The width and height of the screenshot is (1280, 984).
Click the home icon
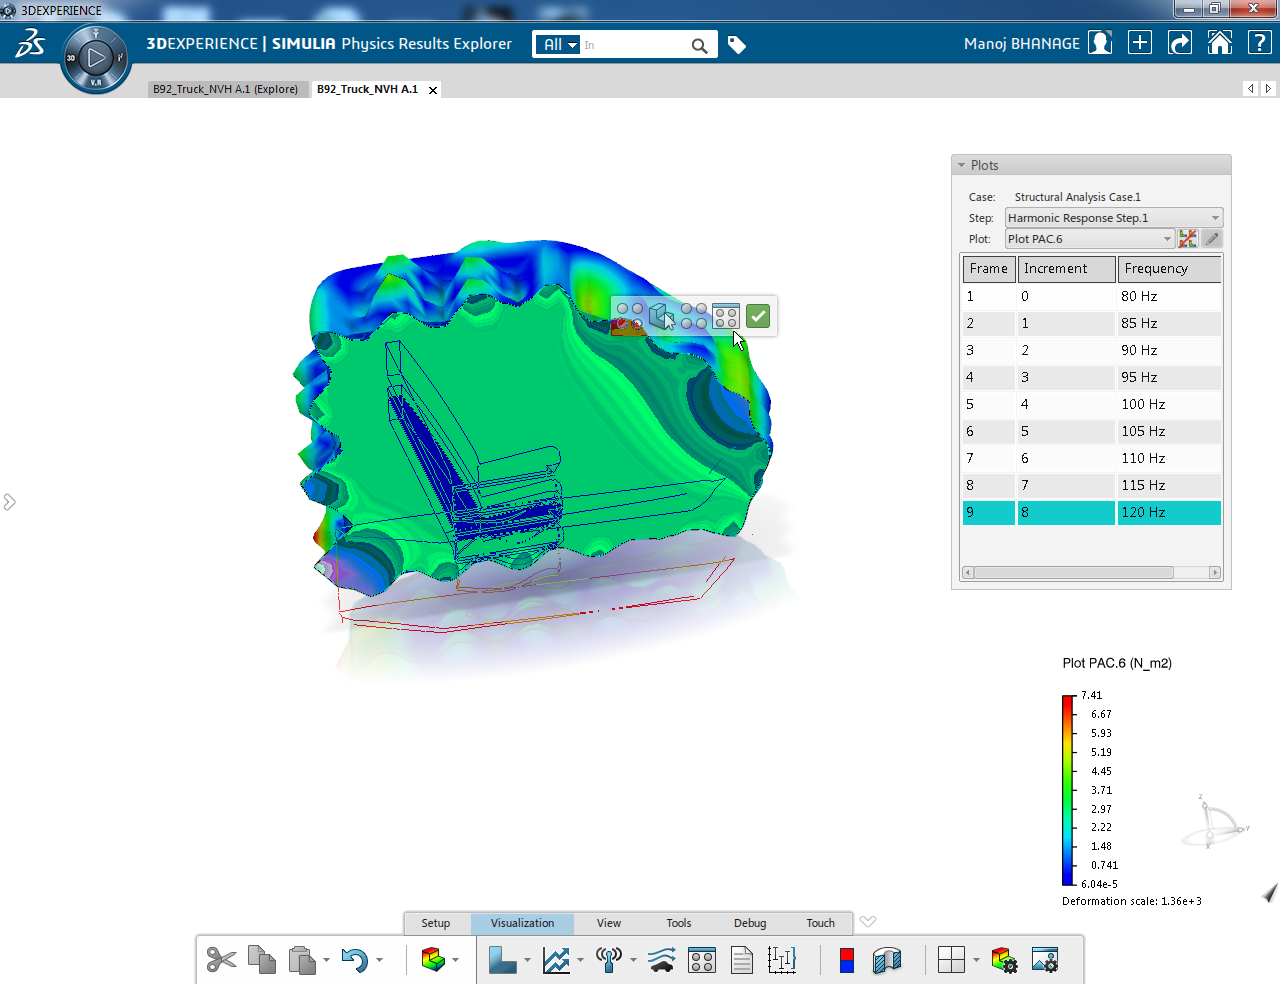coord(1220,43)
